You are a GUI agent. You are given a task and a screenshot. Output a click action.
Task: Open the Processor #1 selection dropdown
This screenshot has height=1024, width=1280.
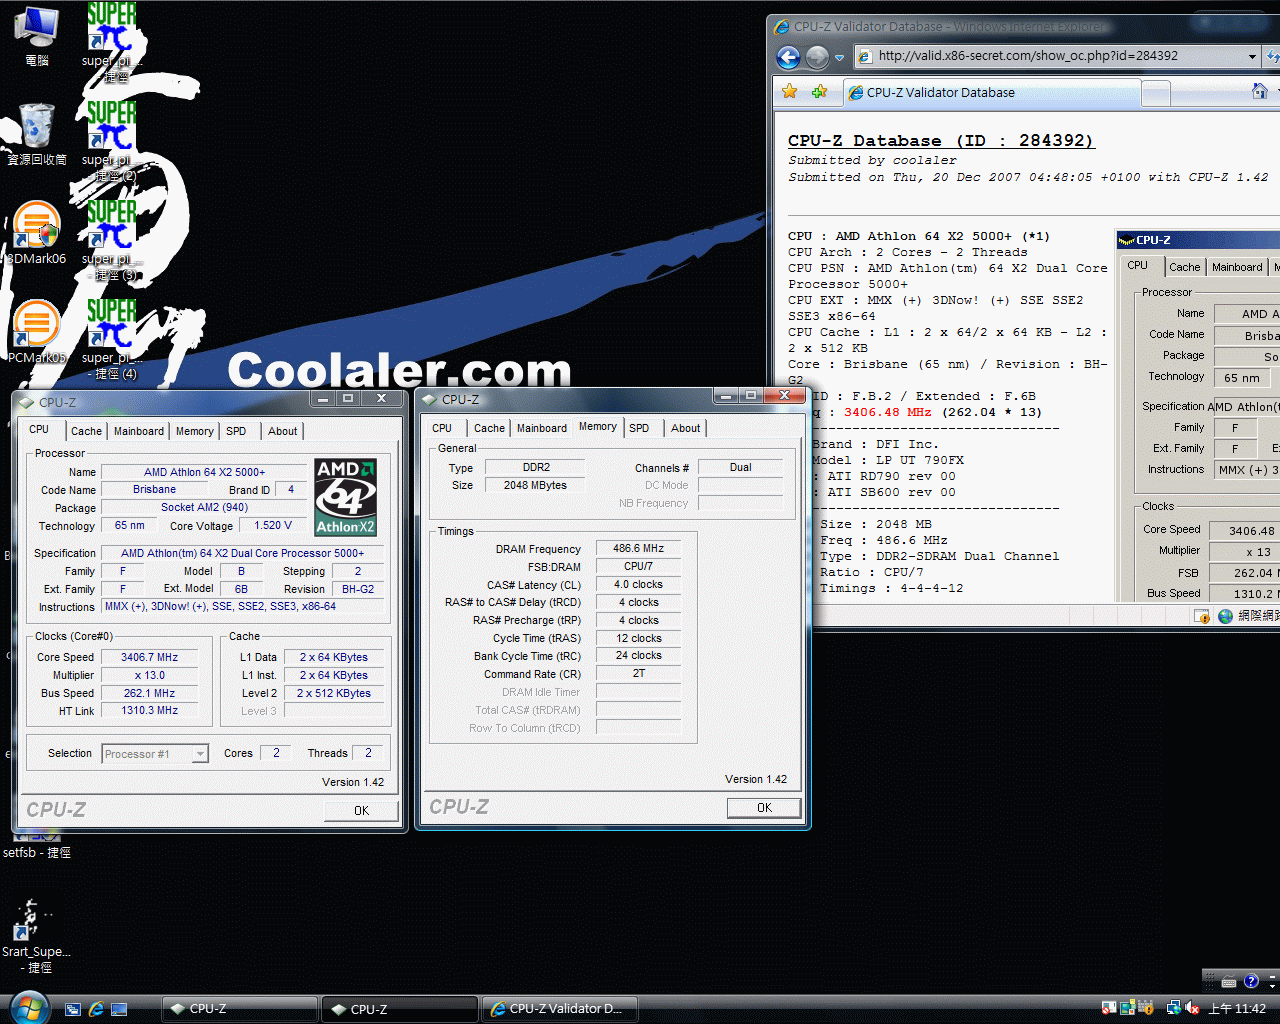[x=155, y=754]
